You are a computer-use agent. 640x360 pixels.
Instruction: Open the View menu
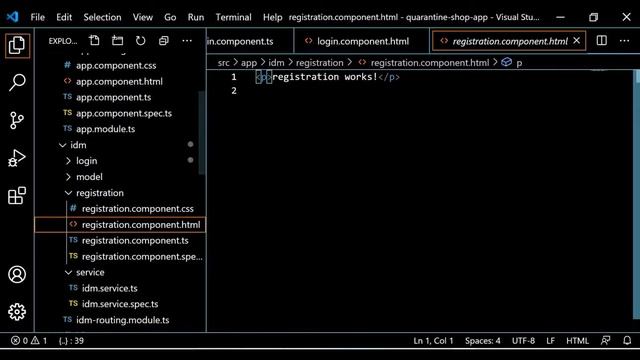[x=142, y=17]
